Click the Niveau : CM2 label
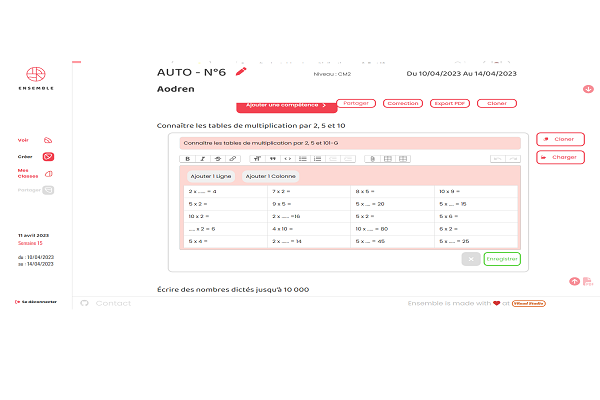The height and width of the screenshot is (400, 600). point(332,74)
